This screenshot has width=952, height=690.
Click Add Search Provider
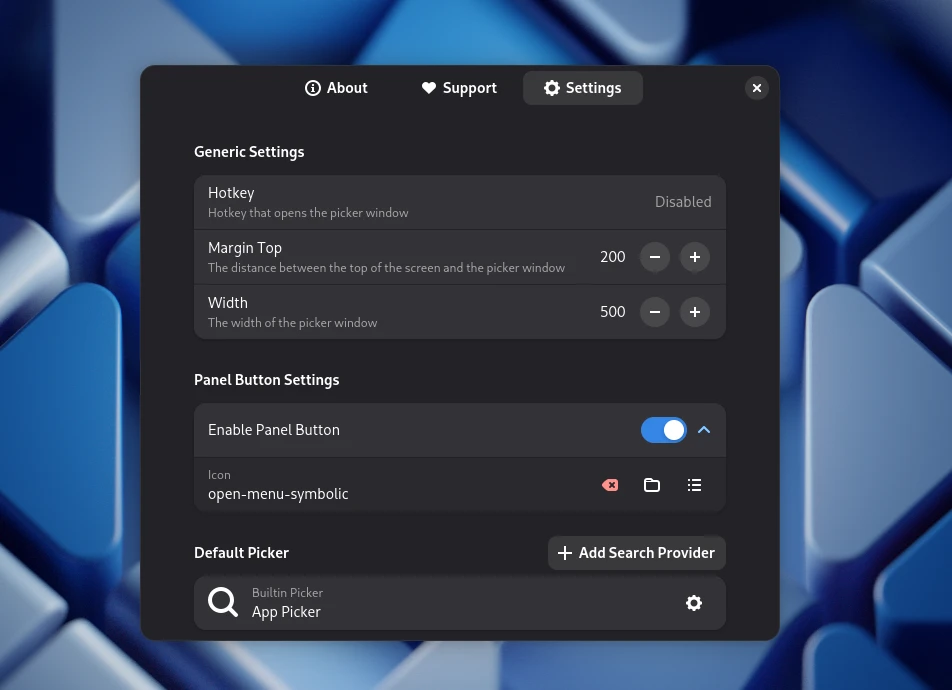tap(636, 553)
